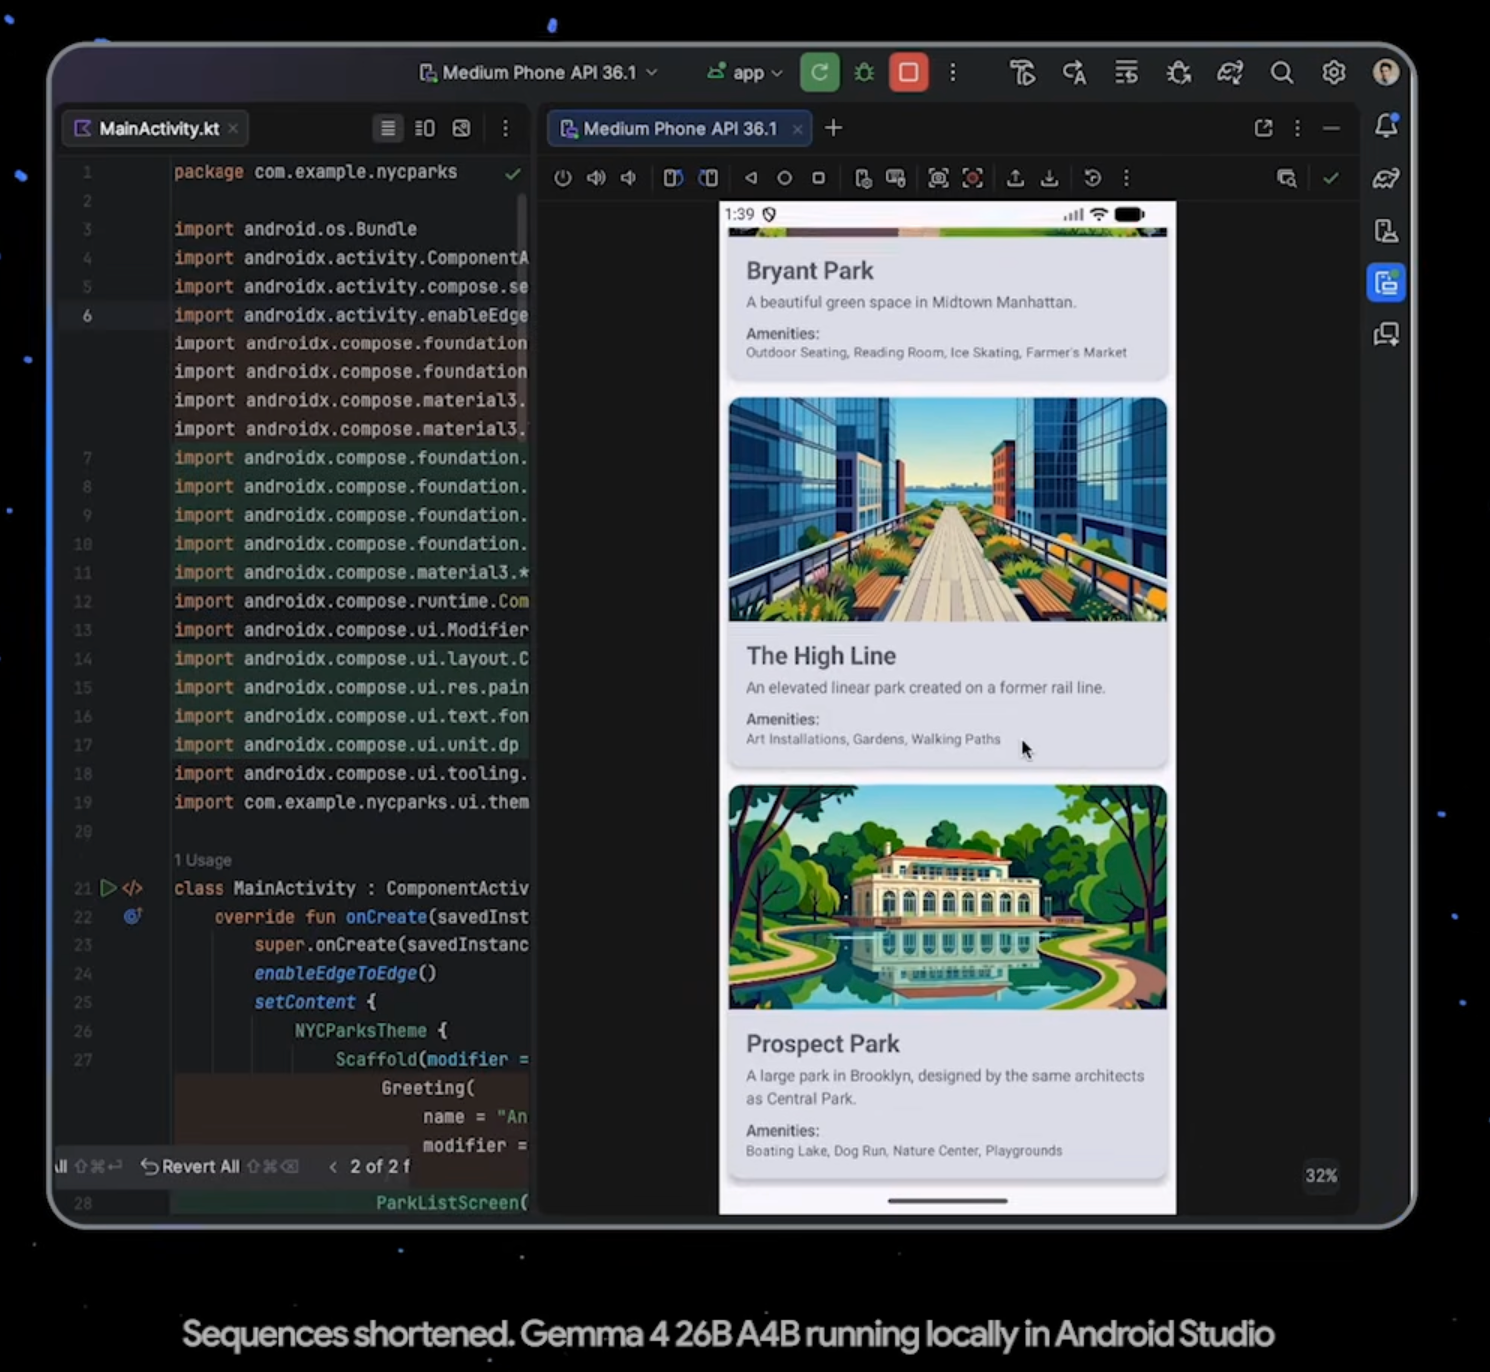Screen dimensions: 1490x1372
Task: Click the red Stop app button
Action: [x=908, y=73]
